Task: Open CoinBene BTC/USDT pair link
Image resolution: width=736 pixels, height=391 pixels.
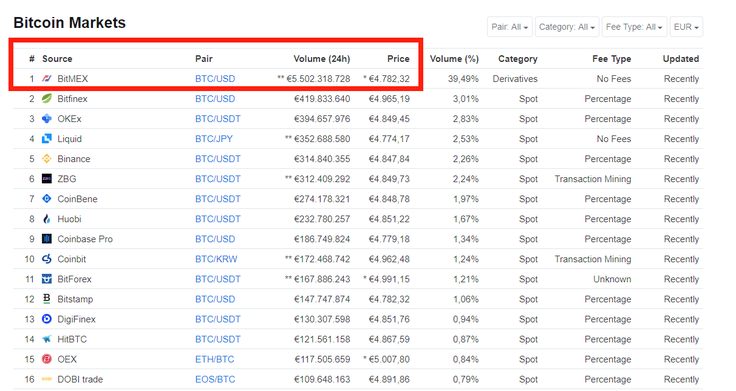Action: point(218,199)
